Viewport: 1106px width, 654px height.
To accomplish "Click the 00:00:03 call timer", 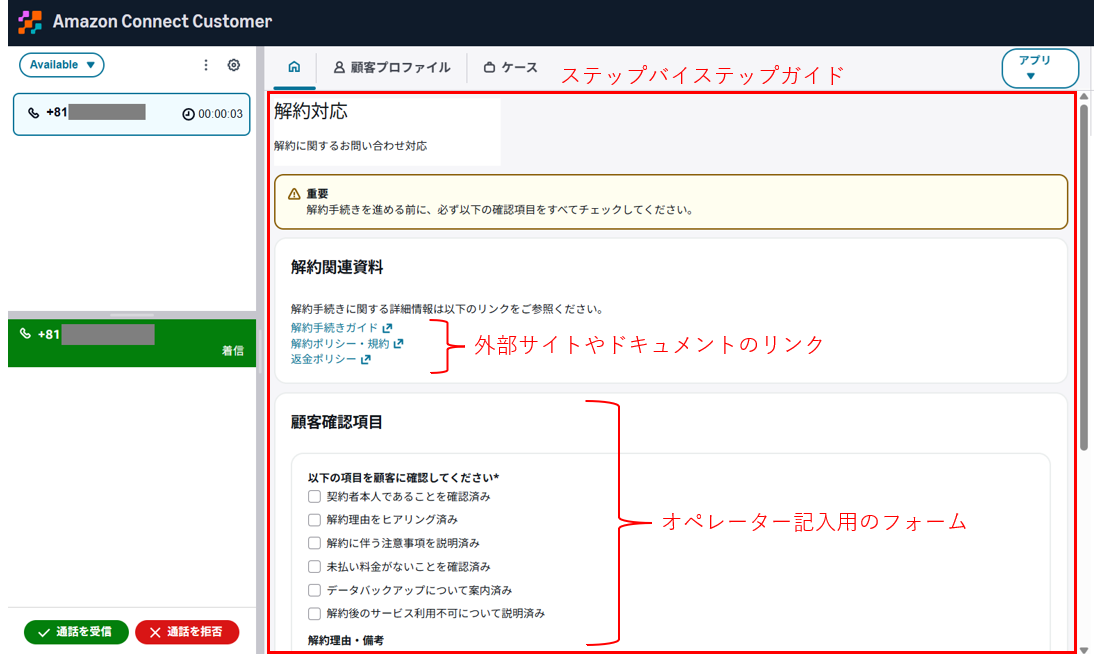I will click(220, 114).
